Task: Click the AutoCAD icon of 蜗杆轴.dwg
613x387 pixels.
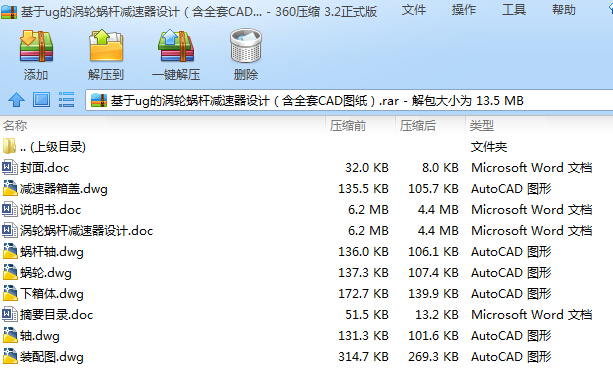Action: pos(10,251)
